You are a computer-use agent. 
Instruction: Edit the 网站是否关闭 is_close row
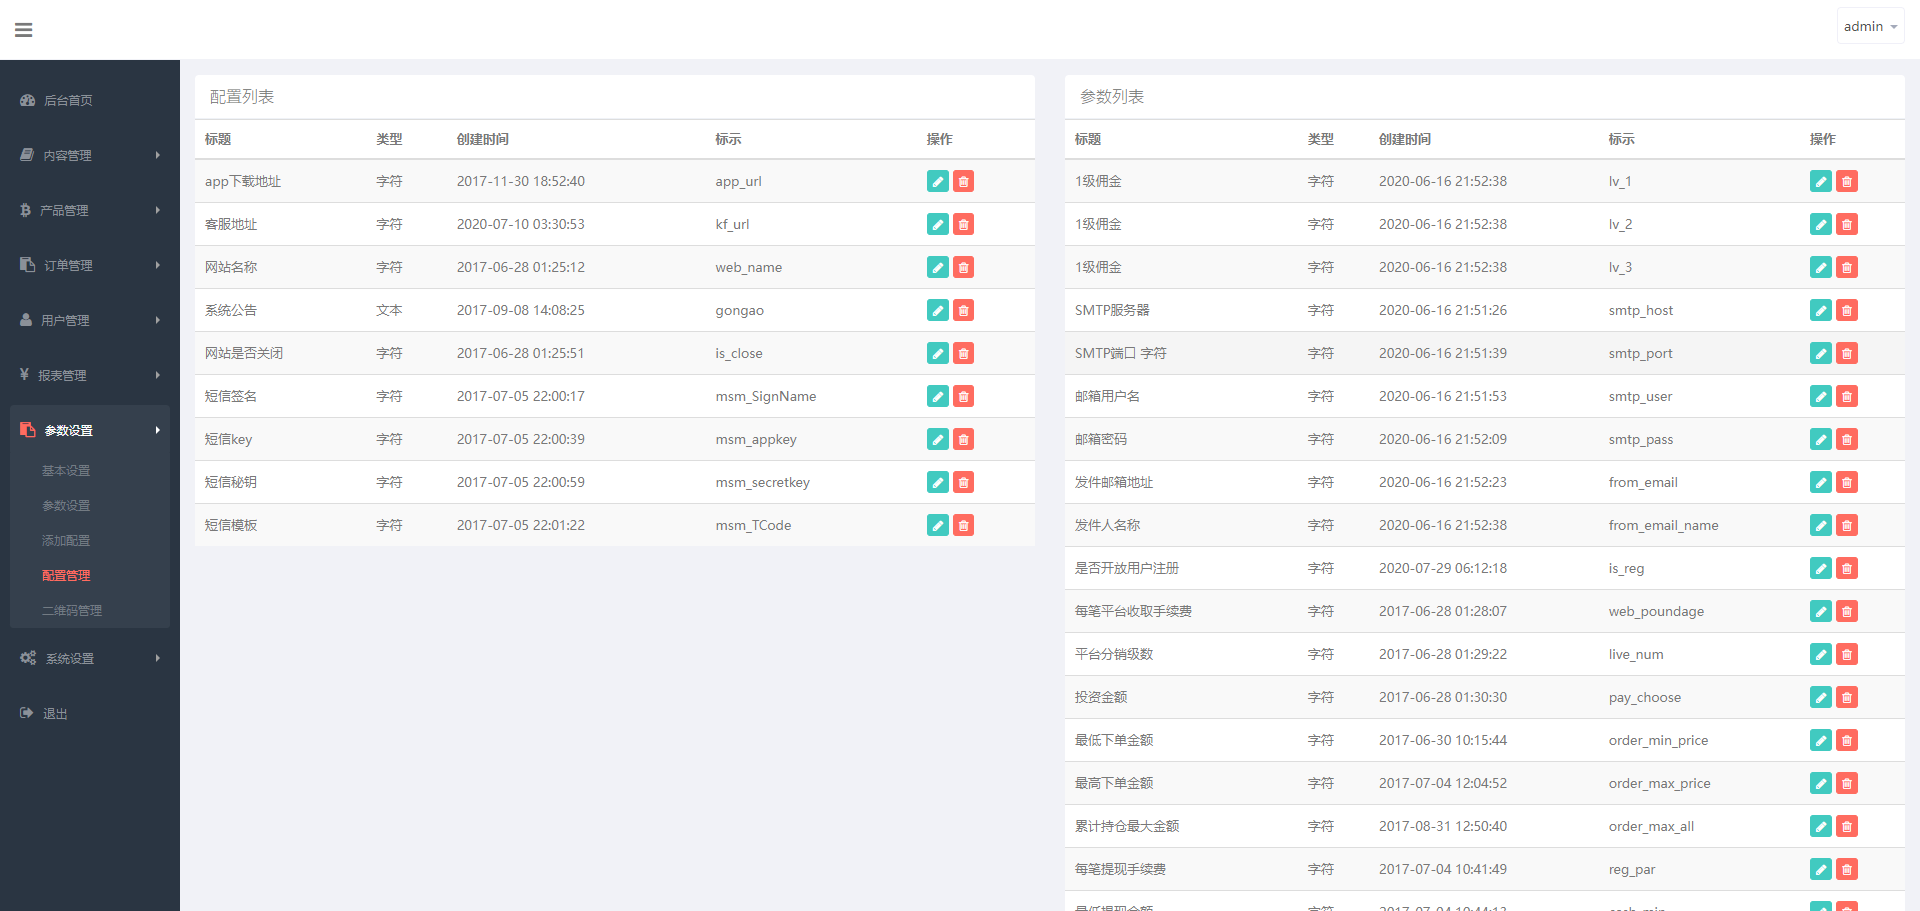[x=937, y=353]
